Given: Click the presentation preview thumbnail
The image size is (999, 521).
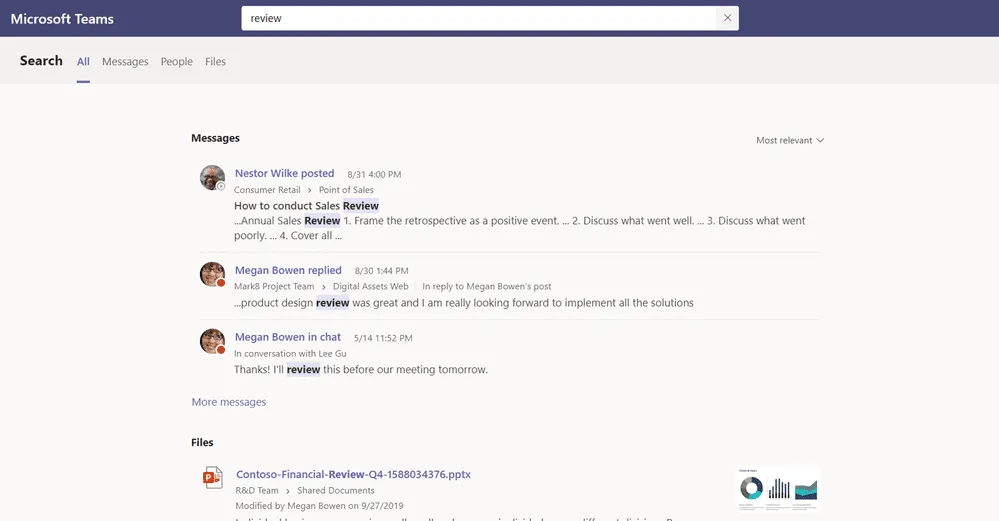Looking at the screenshot, I should coord(778,488).
